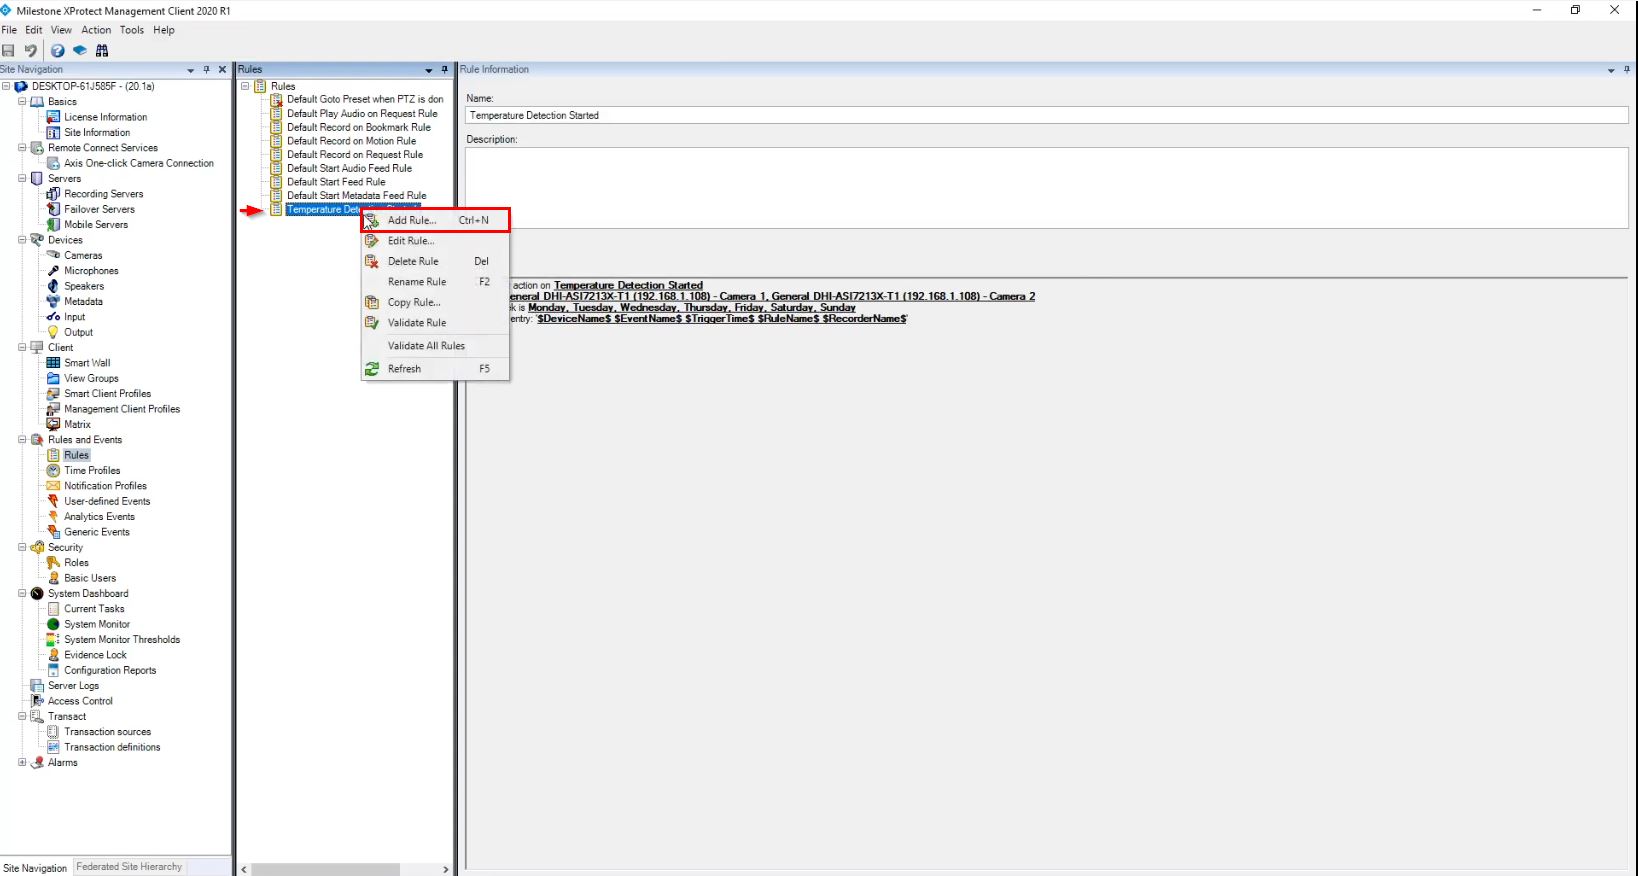This screenshot has width=1638, height=876.
Task: Collapse the Servers tree node
Action: pos(22,179)
